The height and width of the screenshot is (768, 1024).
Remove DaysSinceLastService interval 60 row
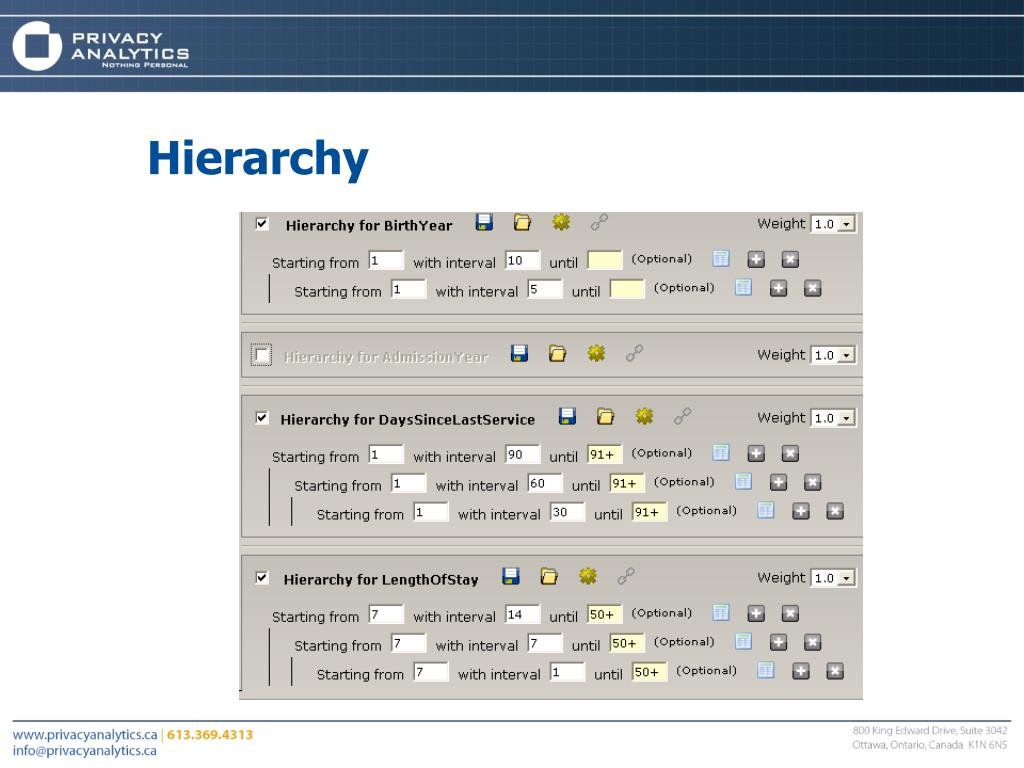[812, 482]
